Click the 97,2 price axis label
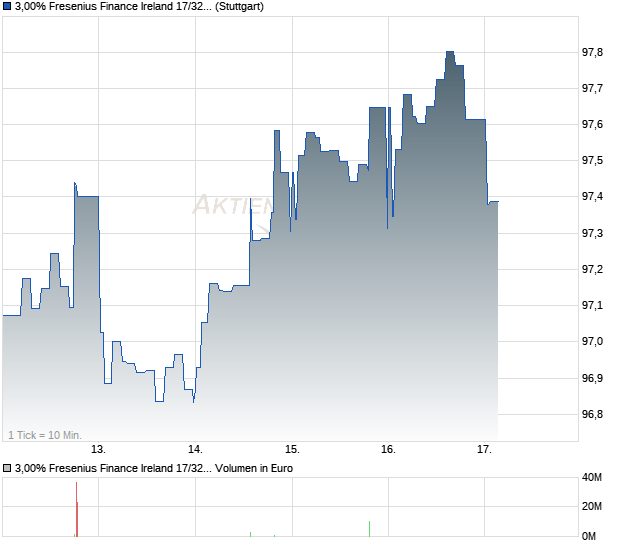This screenshot has height=546, width=620. click(592, 269)
